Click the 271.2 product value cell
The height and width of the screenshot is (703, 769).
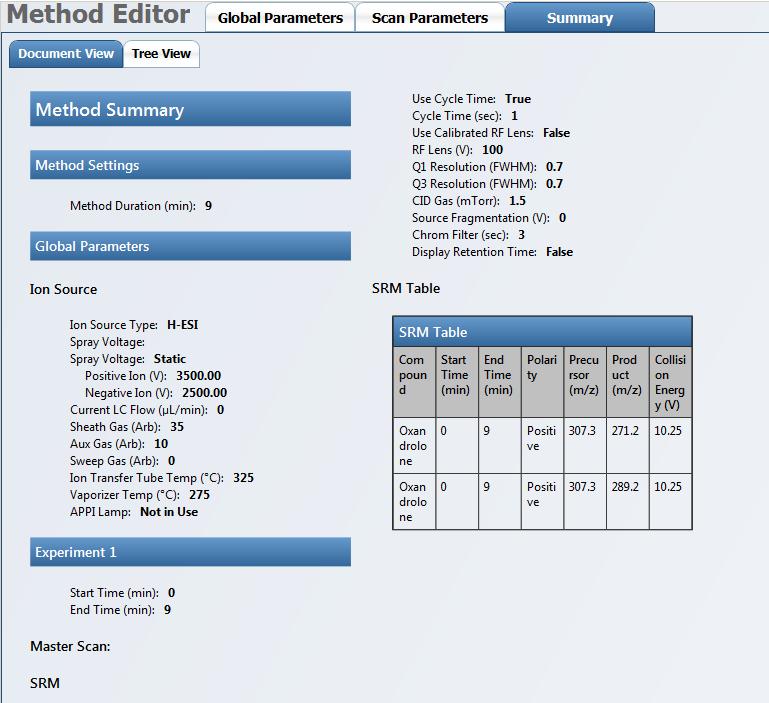click(626, 430)
